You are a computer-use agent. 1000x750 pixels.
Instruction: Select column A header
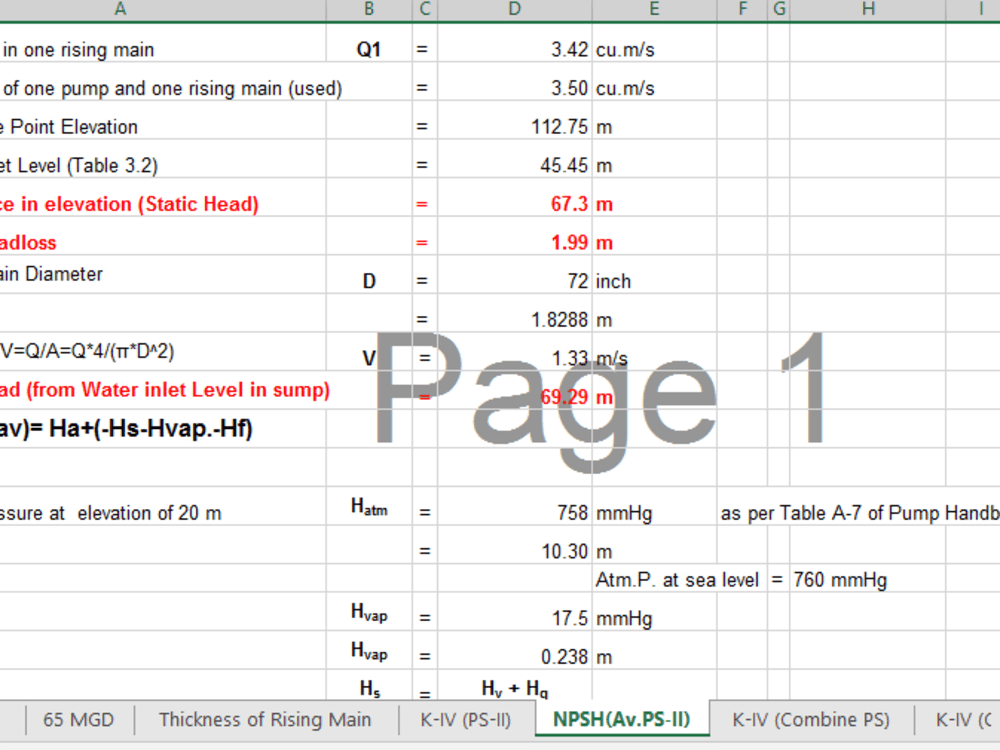tap(120, 9)
